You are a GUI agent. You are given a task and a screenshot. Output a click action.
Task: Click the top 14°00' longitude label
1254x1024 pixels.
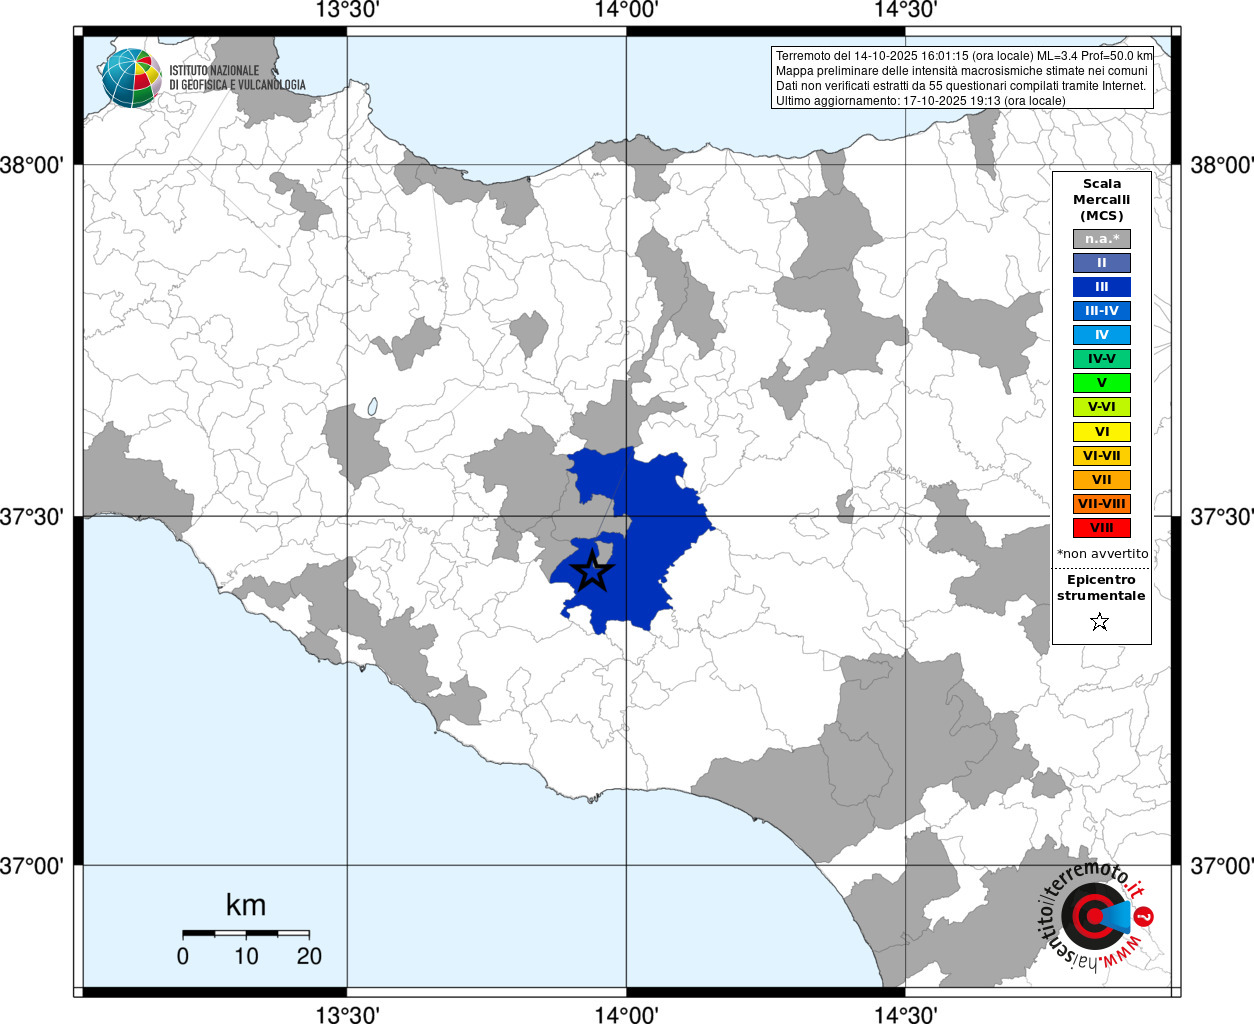[626, 11]
